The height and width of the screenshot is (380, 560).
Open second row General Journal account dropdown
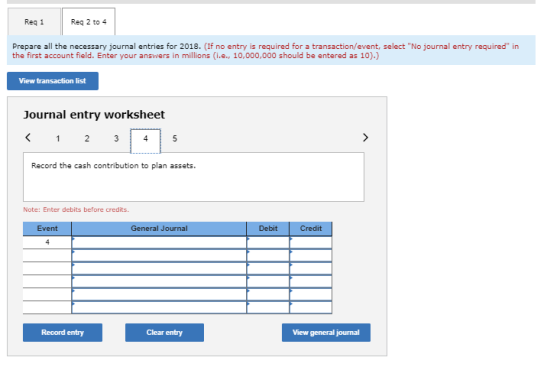coord(159,255)
